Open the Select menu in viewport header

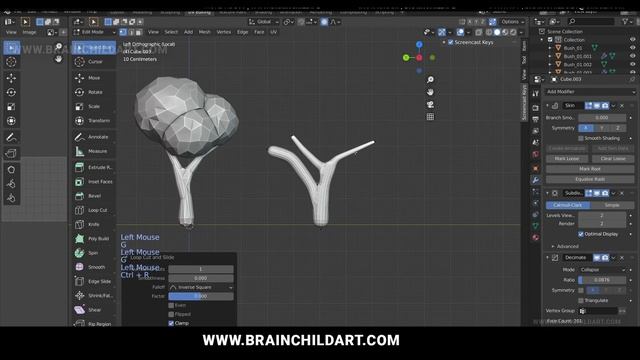point(171,32)
